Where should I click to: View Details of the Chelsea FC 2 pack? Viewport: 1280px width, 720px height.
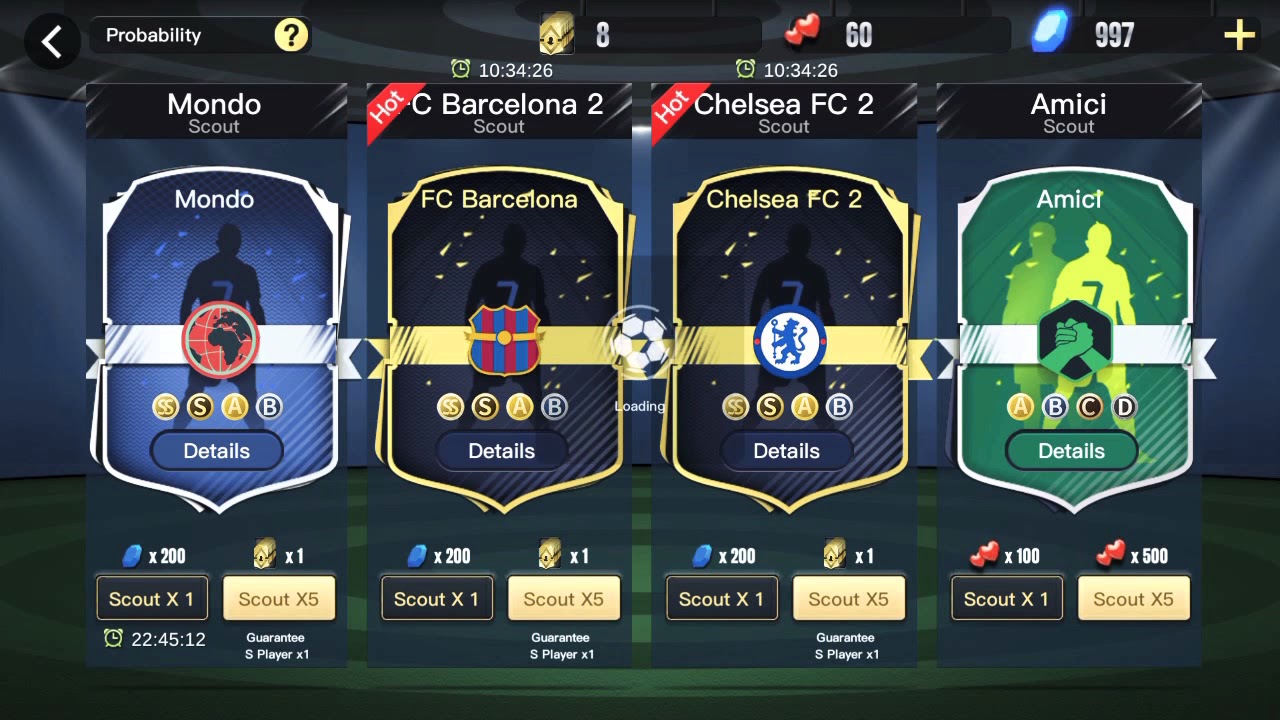[x=787, y=451]
